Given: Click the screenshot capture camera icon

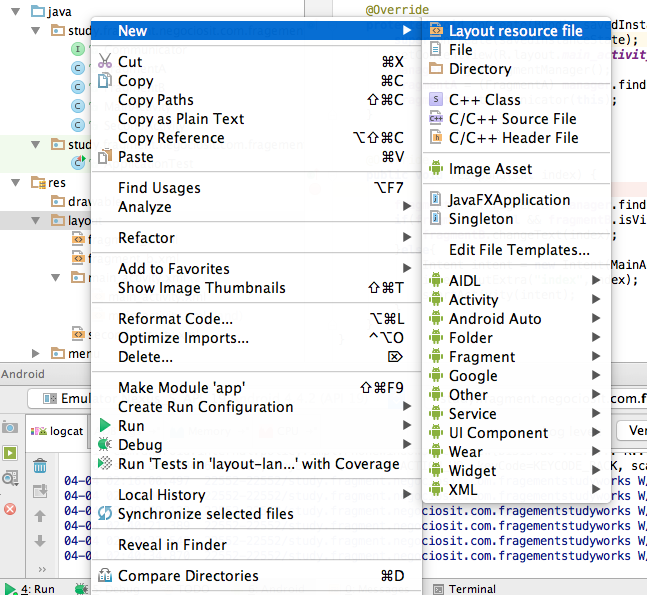Looking at the screenshot, I should point(11,428).
